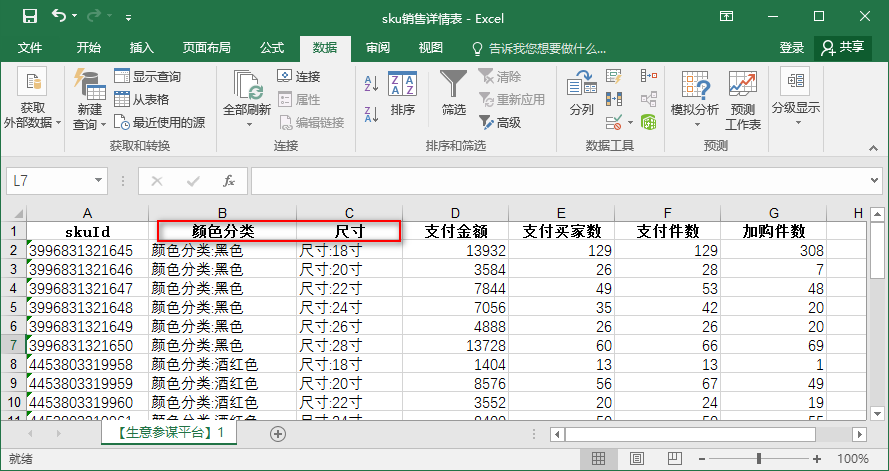Switch to Normal view in status bar

pos(598,459)
